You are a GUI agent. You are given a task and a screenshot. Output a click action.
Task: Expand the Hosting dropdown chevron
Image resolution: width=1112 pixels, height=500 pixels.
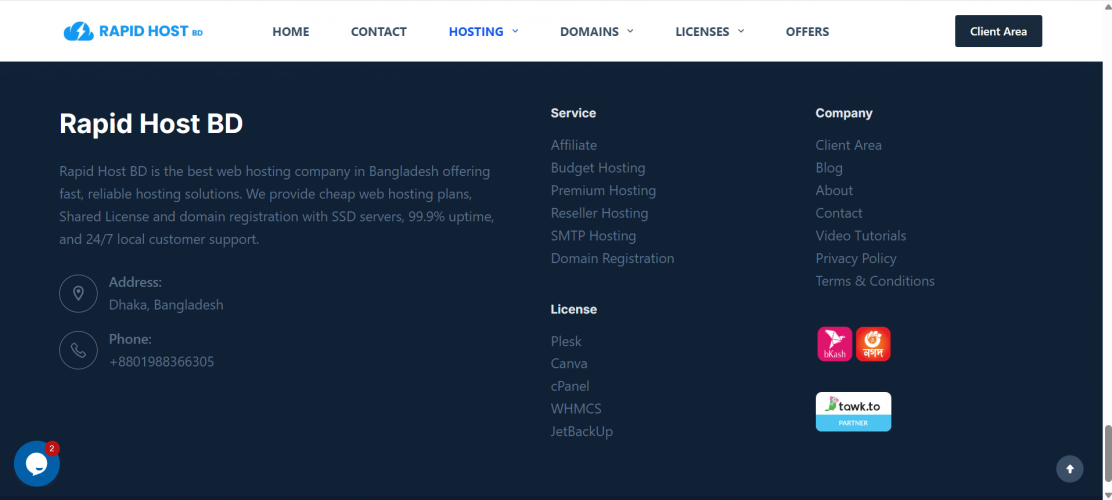pyautogui.click(x=516, y=31)
